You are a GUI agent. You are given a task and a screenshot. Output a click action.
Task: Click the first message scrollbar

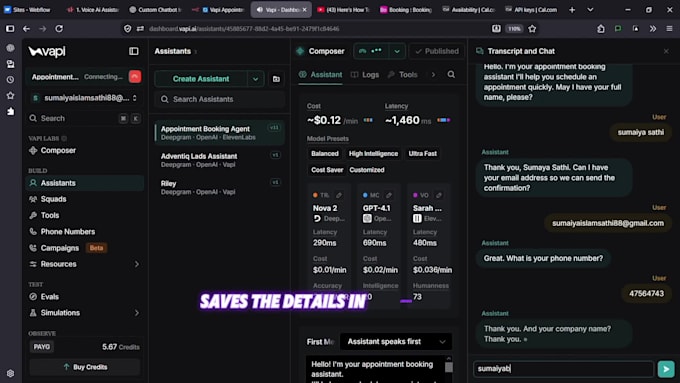pos(449,367)
